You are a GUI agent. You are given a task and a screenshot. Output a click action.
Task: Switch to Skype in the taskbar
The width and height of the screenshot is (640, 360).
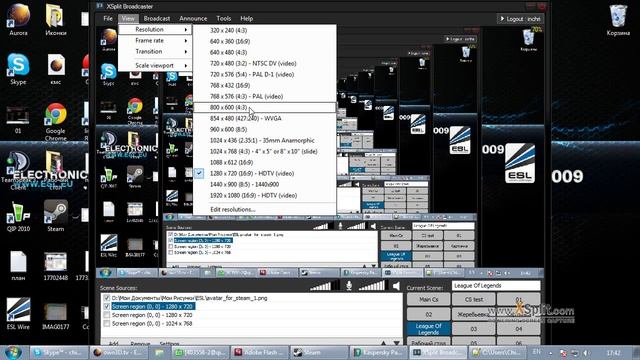pyautogui.click(x=59, y=353)
